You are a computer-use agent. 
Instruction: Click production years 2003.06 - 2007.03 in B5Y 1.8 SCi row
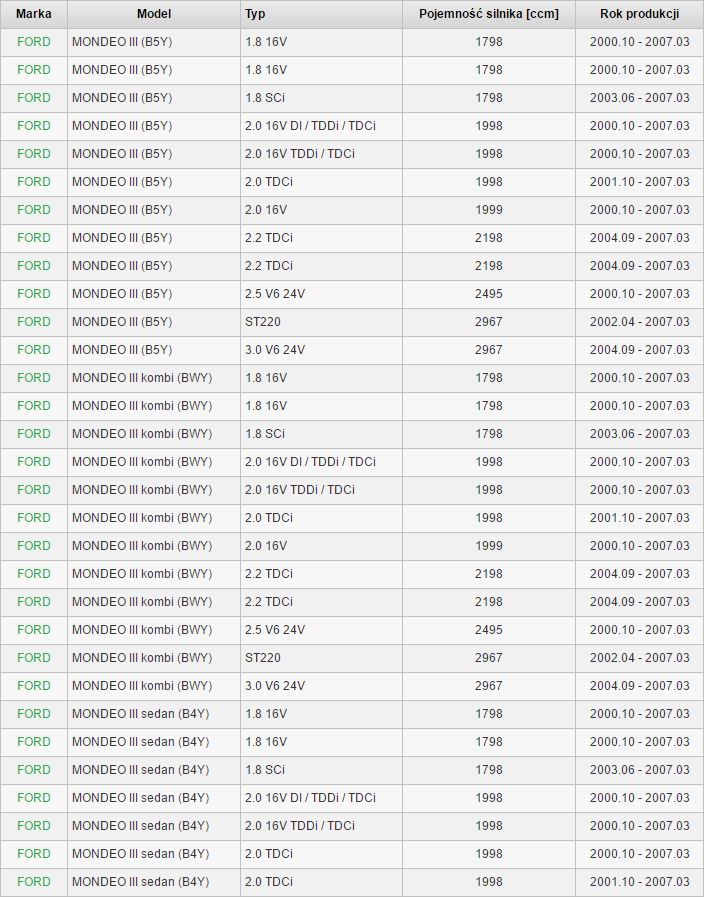tap(640, 98)
